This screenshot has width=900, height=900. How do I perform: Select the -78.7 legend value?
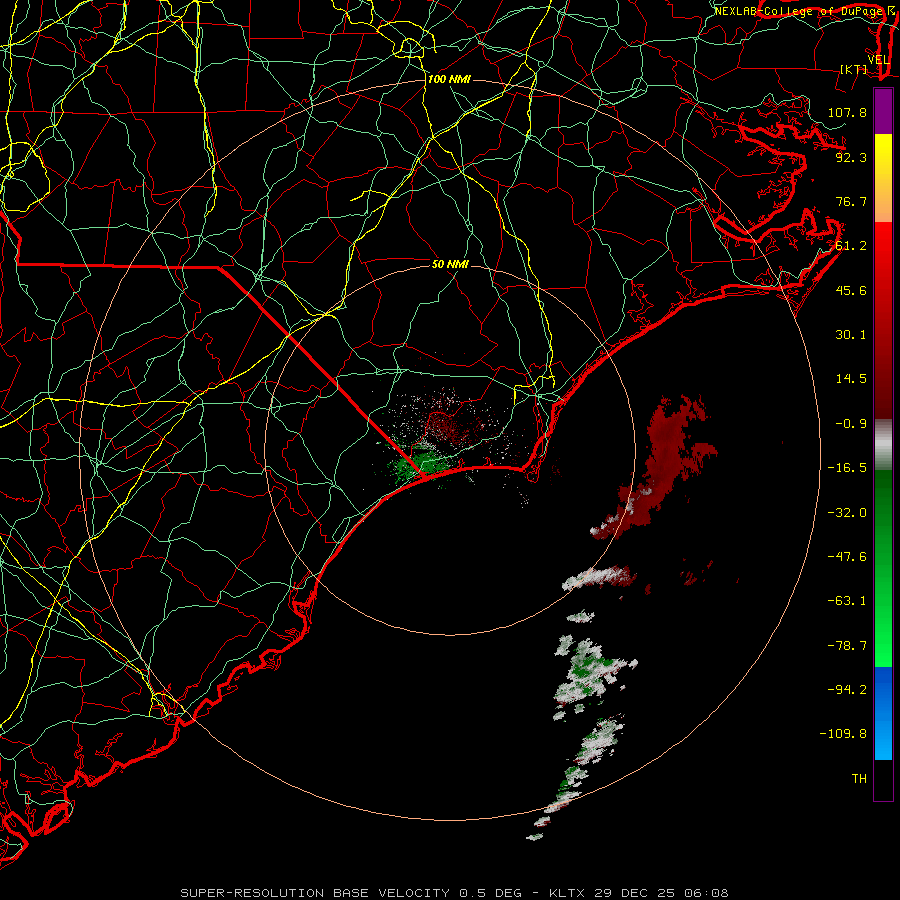click(x=847, y=646)
